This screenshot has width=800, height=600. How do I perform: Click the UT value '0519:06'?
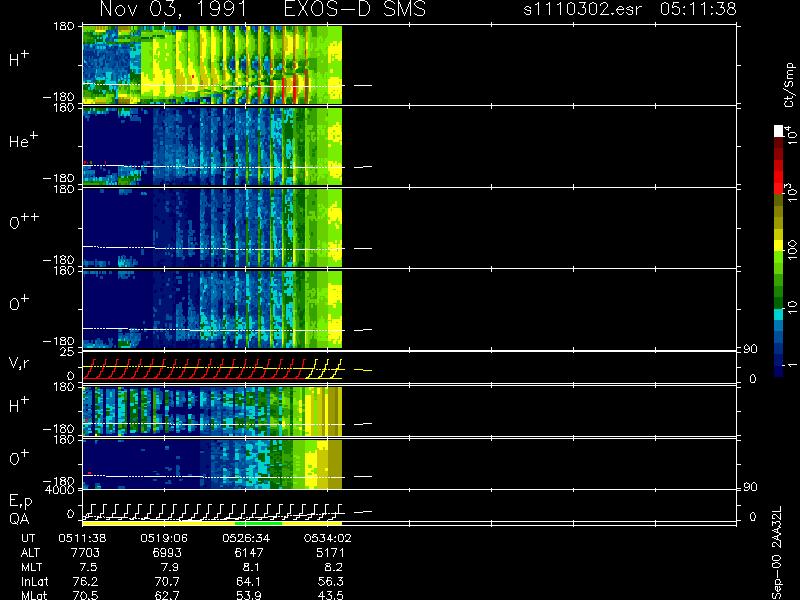pyautogui.click(x=164, y=538)
